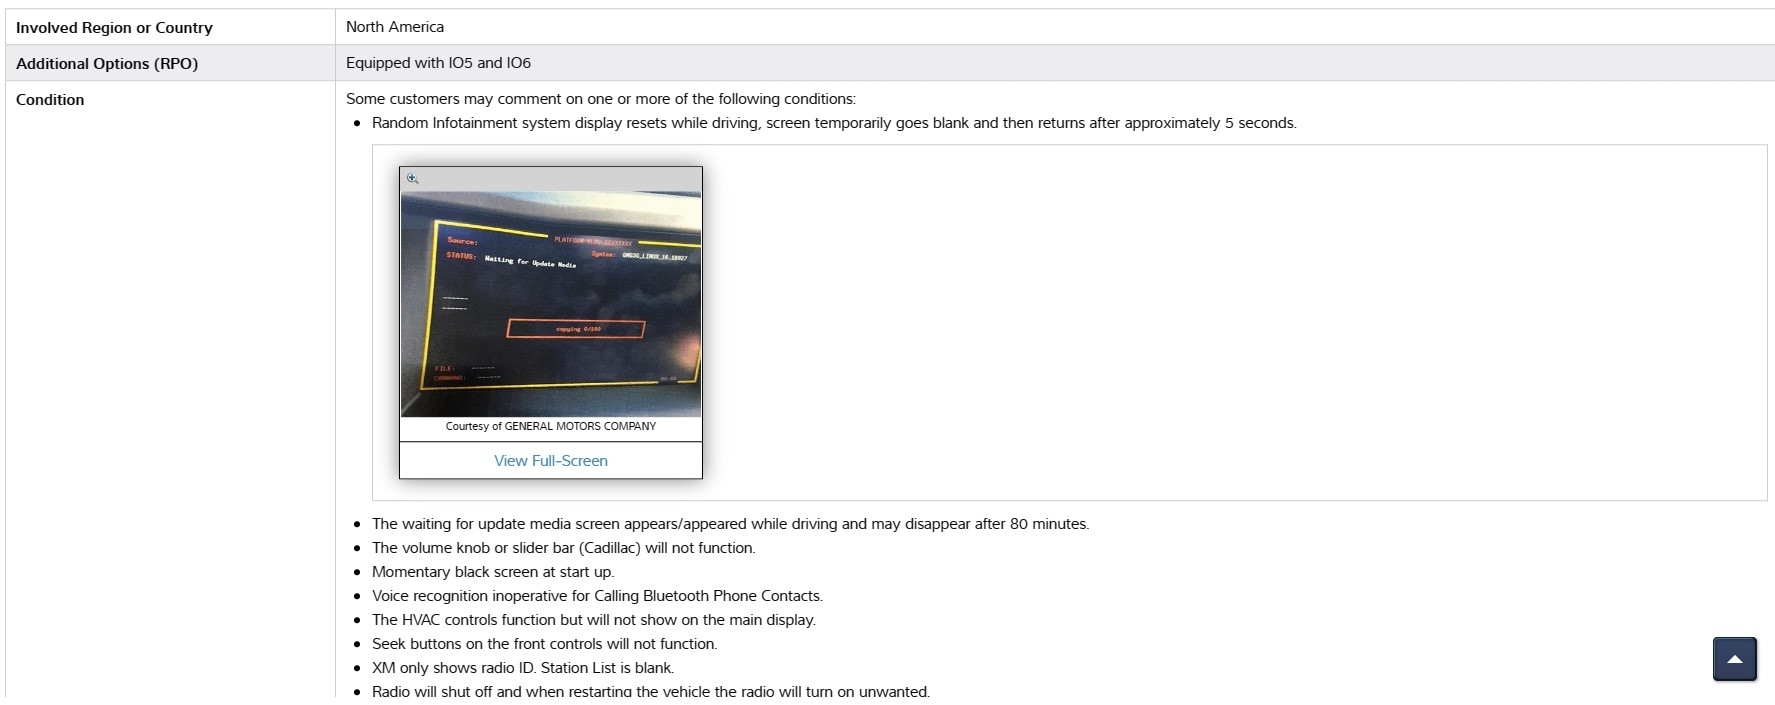Click 'Courtesy of GENERAL MOTORS COMPANY' caption

(x=551, y=426)
